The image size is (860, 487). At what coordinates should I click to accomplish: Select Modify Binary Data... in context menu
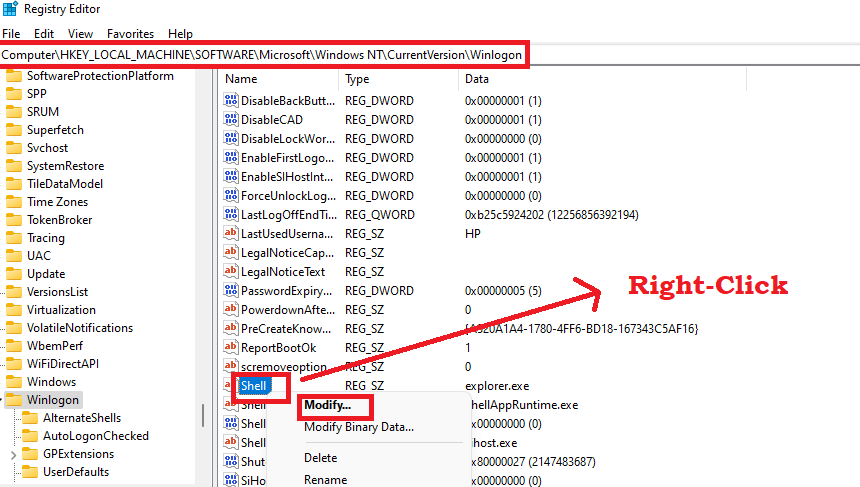[358, 427]
